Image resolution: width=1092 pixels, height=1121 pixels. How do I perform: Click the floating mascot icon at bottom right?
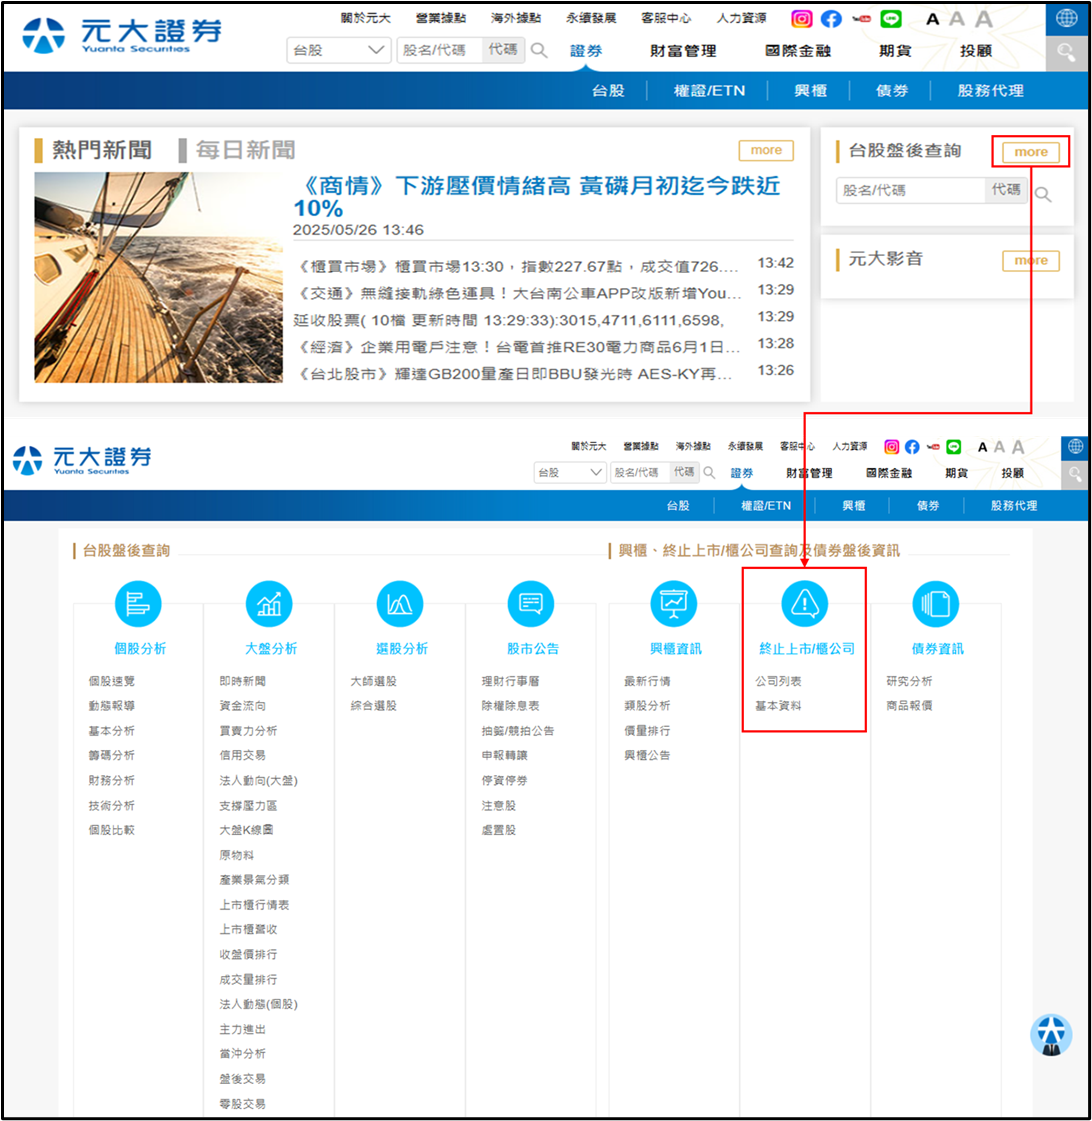(x=1051, y=1036)
